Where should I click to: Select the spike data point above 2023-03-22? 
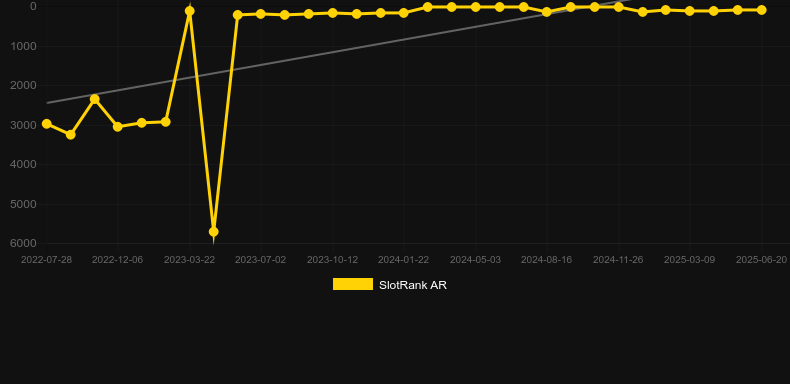click(189, 11)
